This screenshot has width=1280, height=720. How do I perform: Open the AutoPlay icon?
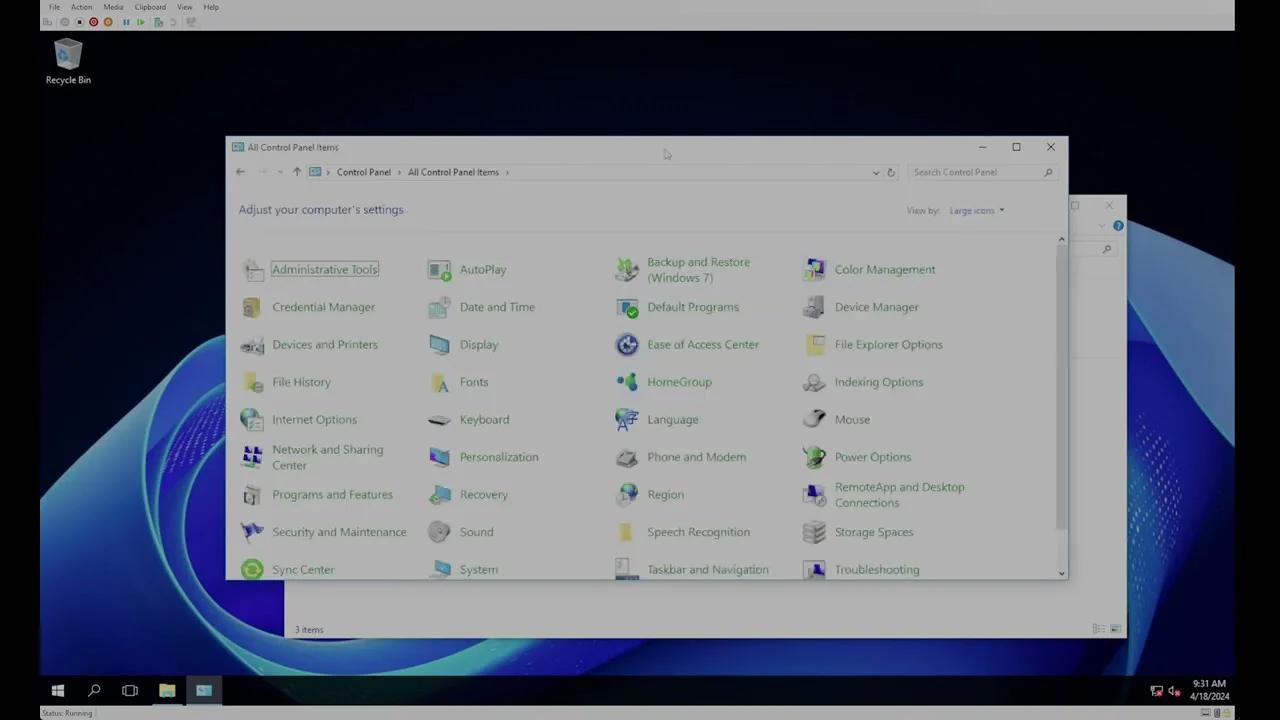pyautogui.click(x=439, y=270)
